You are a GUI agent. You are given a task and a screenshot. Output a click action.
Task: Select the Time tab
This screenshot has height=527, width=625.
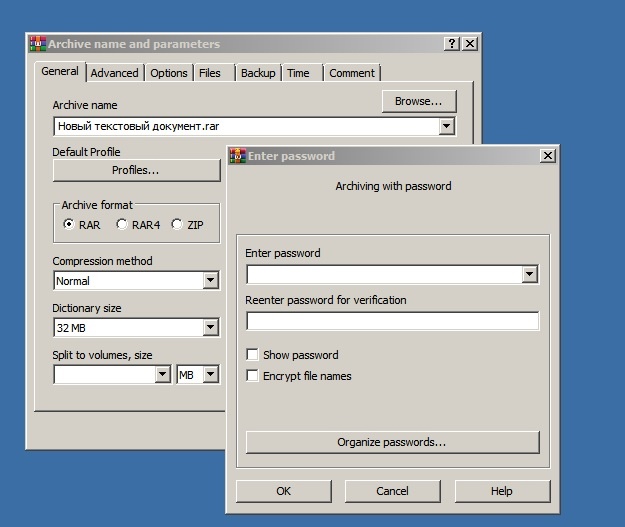pos(303,73)
